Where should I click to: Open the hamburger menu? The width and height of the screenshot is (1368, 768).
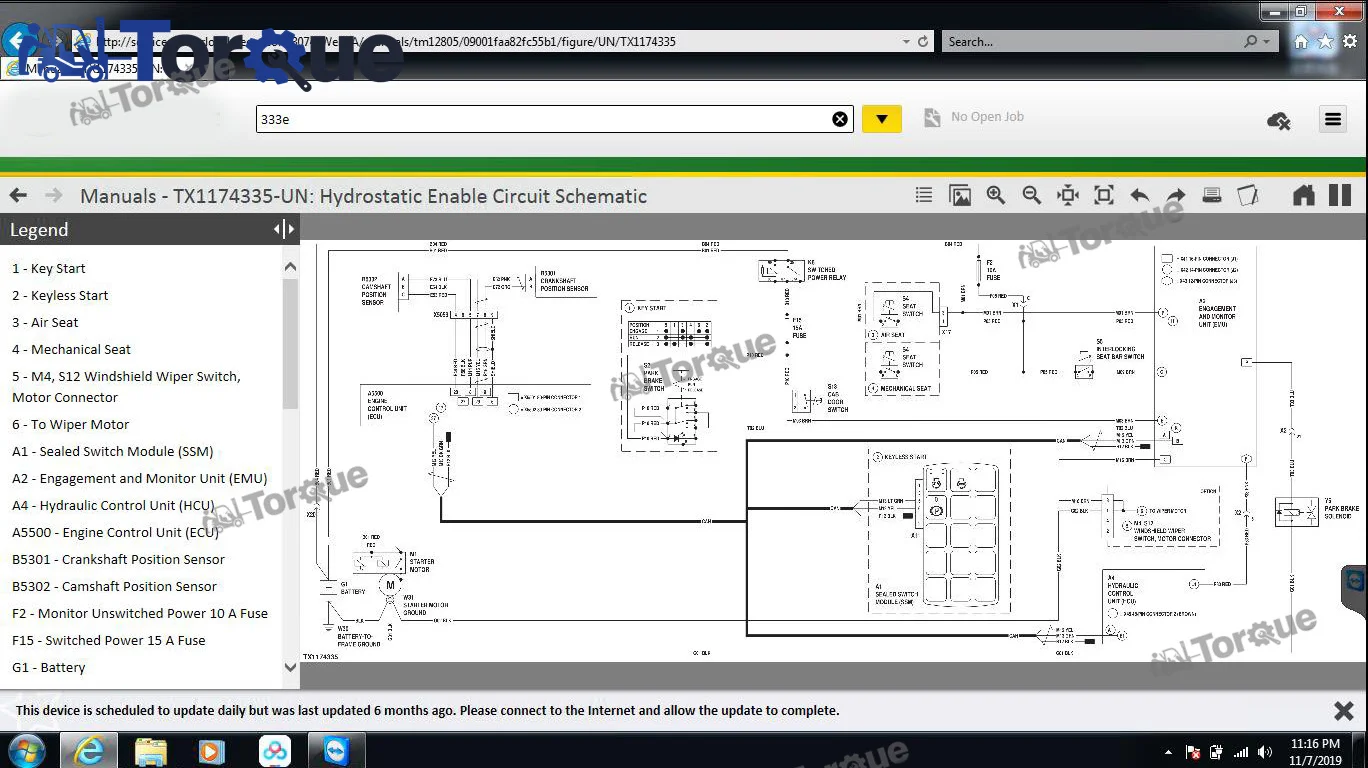coord(1333,119)
